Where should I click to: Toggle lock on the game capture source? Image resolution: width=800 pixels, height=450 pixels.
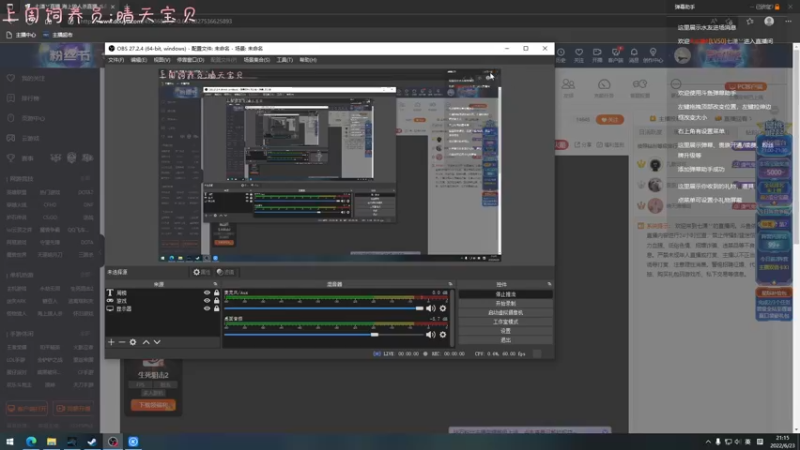point(216,301)
